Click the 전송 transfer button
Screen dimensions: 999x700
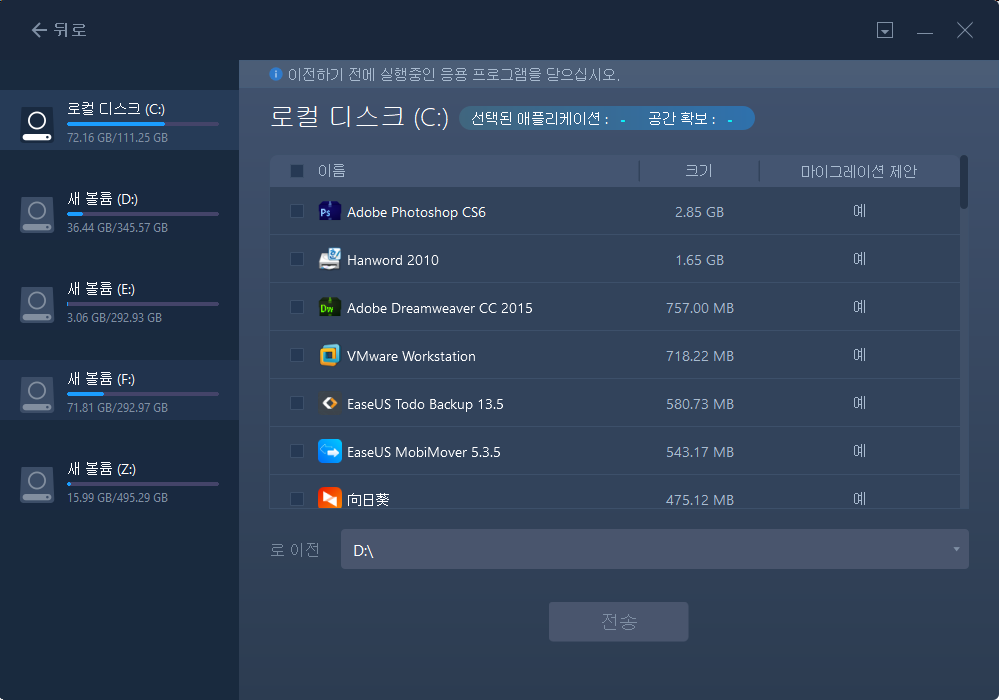pyautogui.click(x=619, y=622)
